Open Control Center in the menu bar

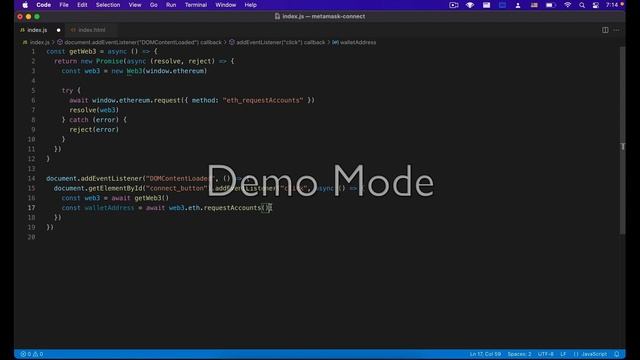click(x=596, y=5)
